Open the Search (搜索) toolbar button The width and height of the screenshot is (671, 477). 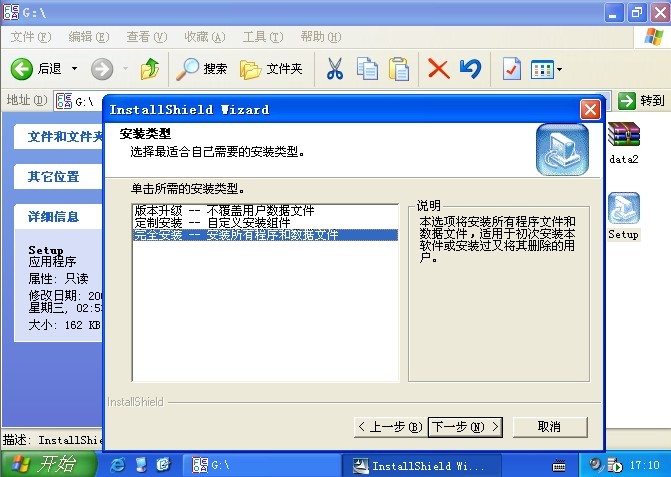coord(202,69)
